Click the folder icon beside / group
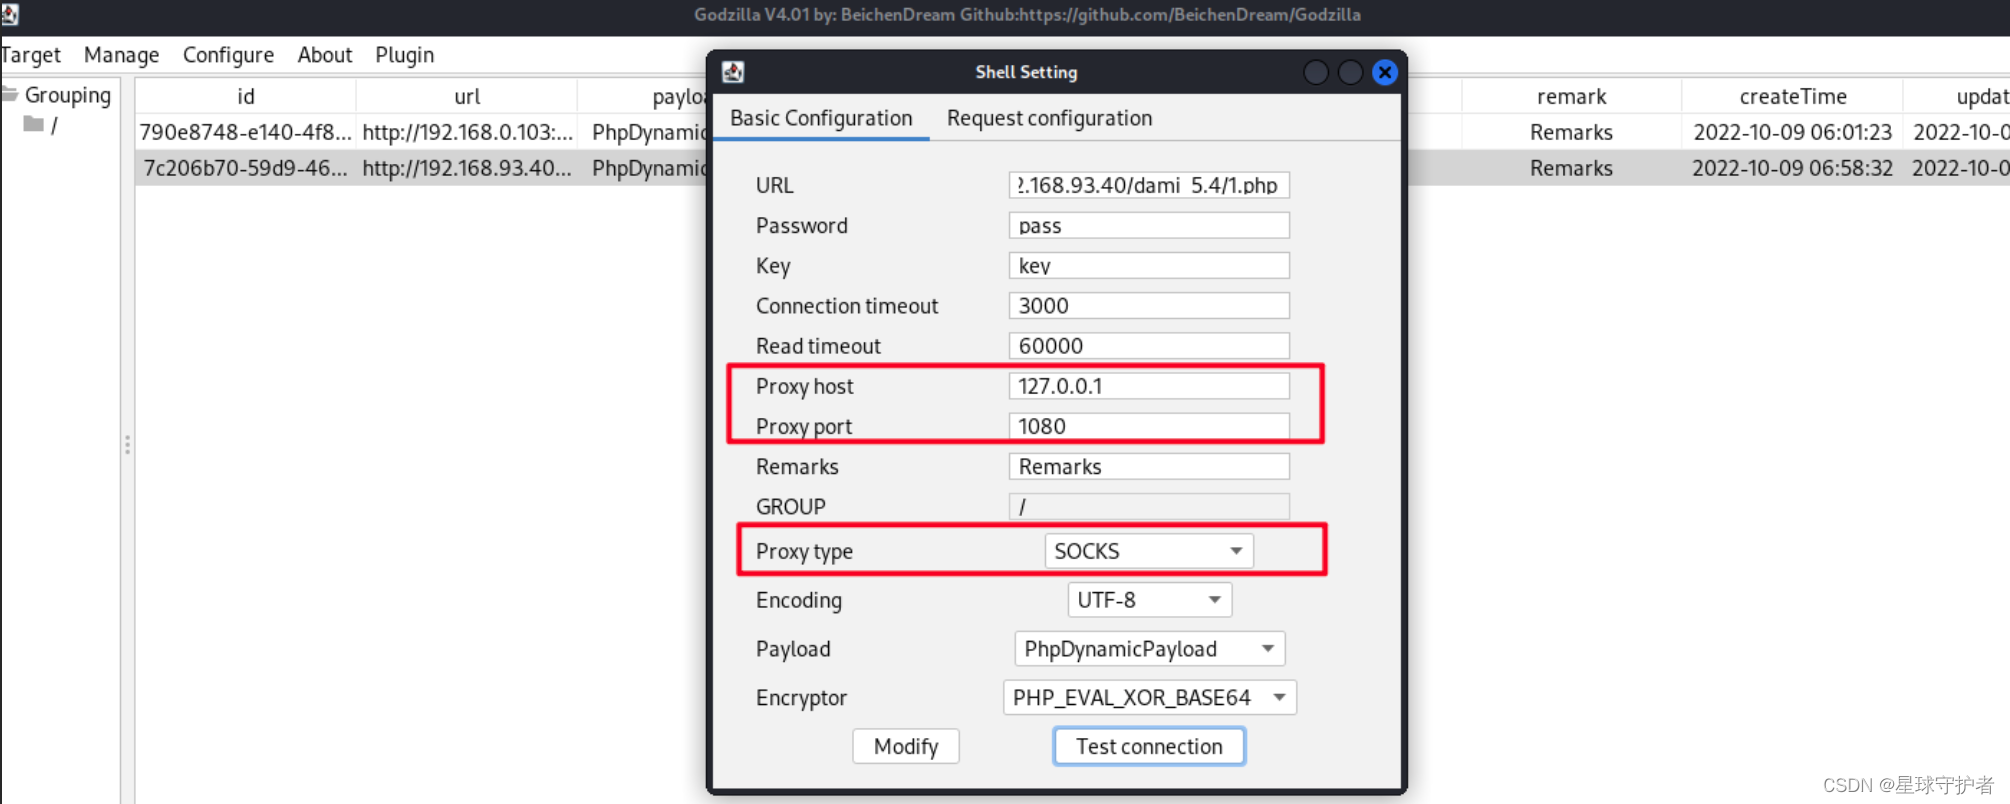The image size is (2010, 804). coord(34,124)
